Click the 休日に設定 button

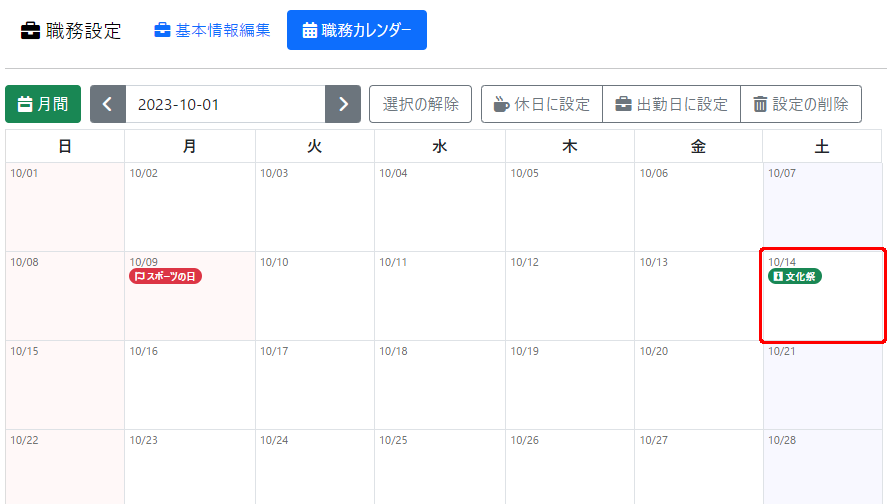542,104
